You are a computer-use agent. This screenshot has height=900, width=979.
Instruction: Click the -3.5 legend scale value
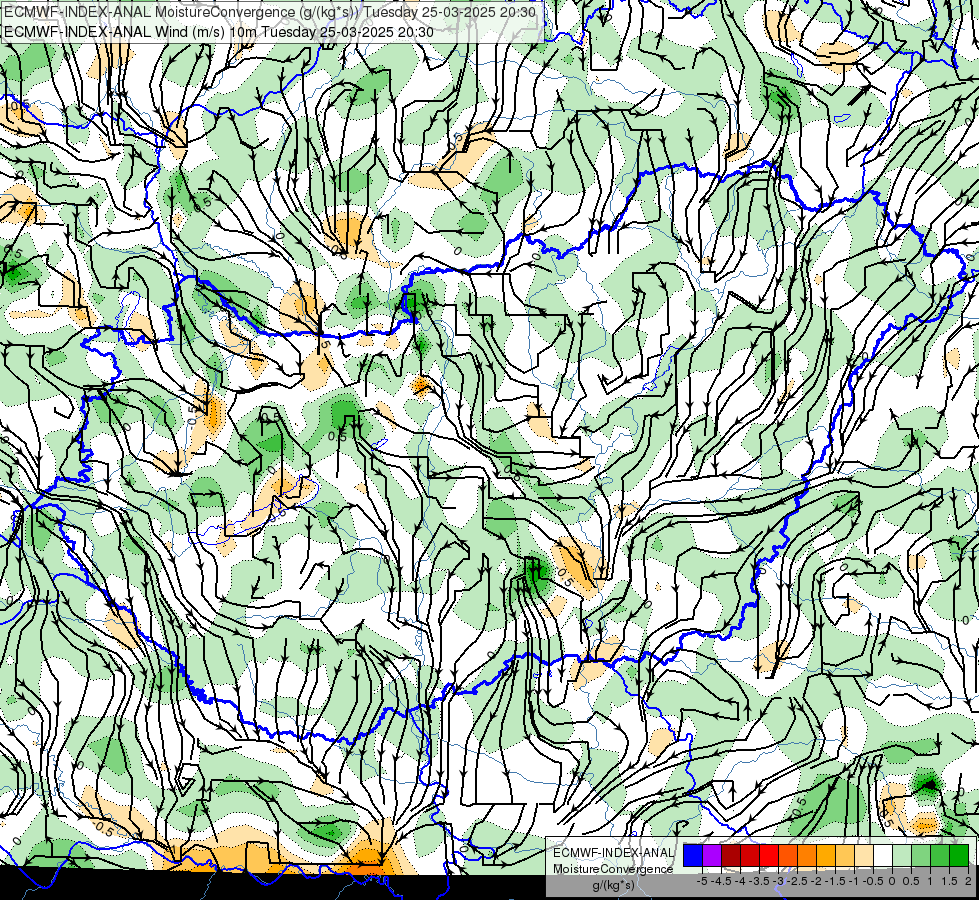(760, 881)
